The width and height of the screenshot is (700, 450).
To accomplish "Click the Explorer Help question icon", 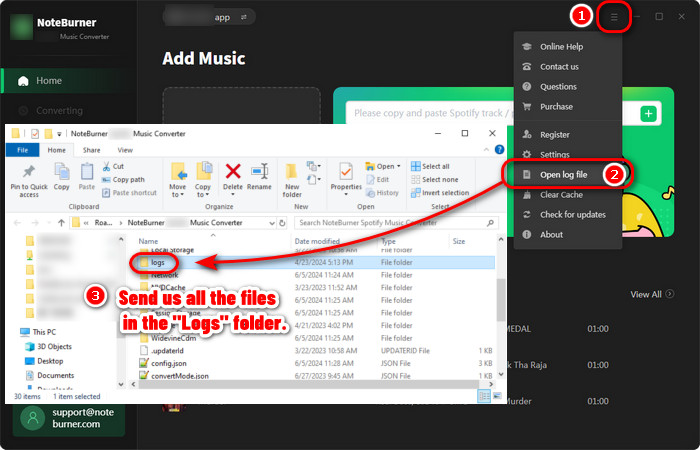I will coord(500,150).
